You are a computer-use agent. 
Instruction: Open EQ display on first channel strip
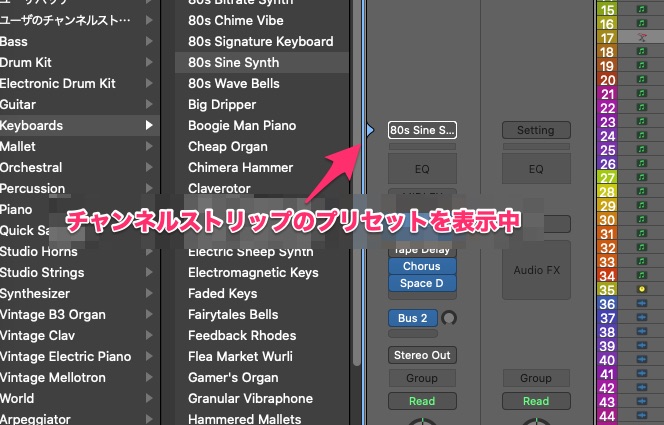coord(422,168)
